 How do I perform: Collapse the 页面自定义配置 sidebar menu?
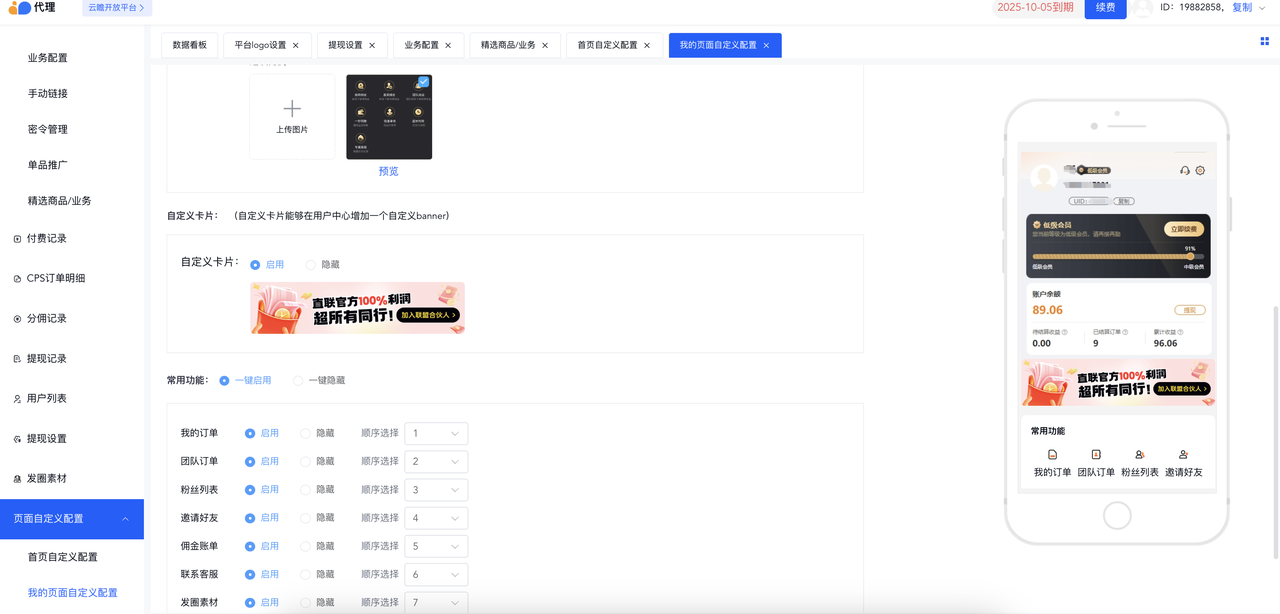125,519
